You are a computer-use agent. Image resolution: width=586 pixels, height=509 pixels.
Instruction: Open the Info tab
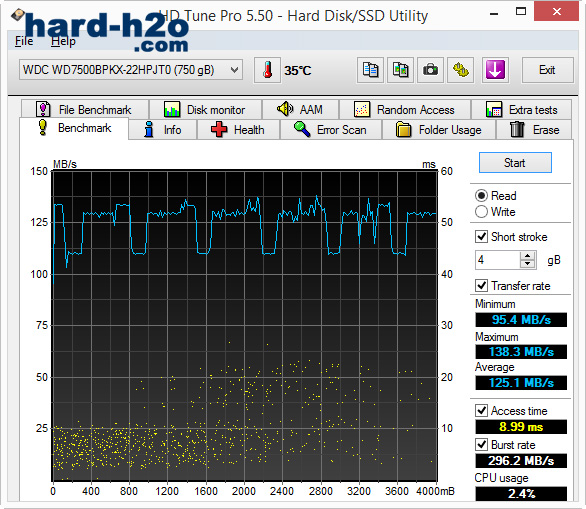pyautogui.click(x=163, y=130)
